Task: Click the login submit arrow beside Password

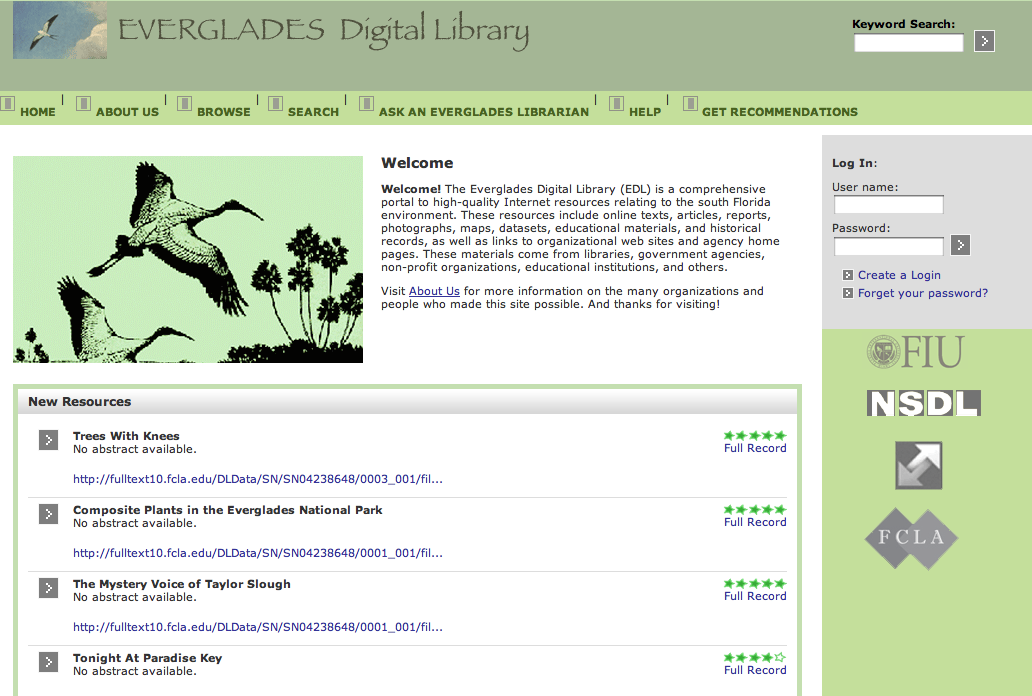Action: tap(960, 245)
